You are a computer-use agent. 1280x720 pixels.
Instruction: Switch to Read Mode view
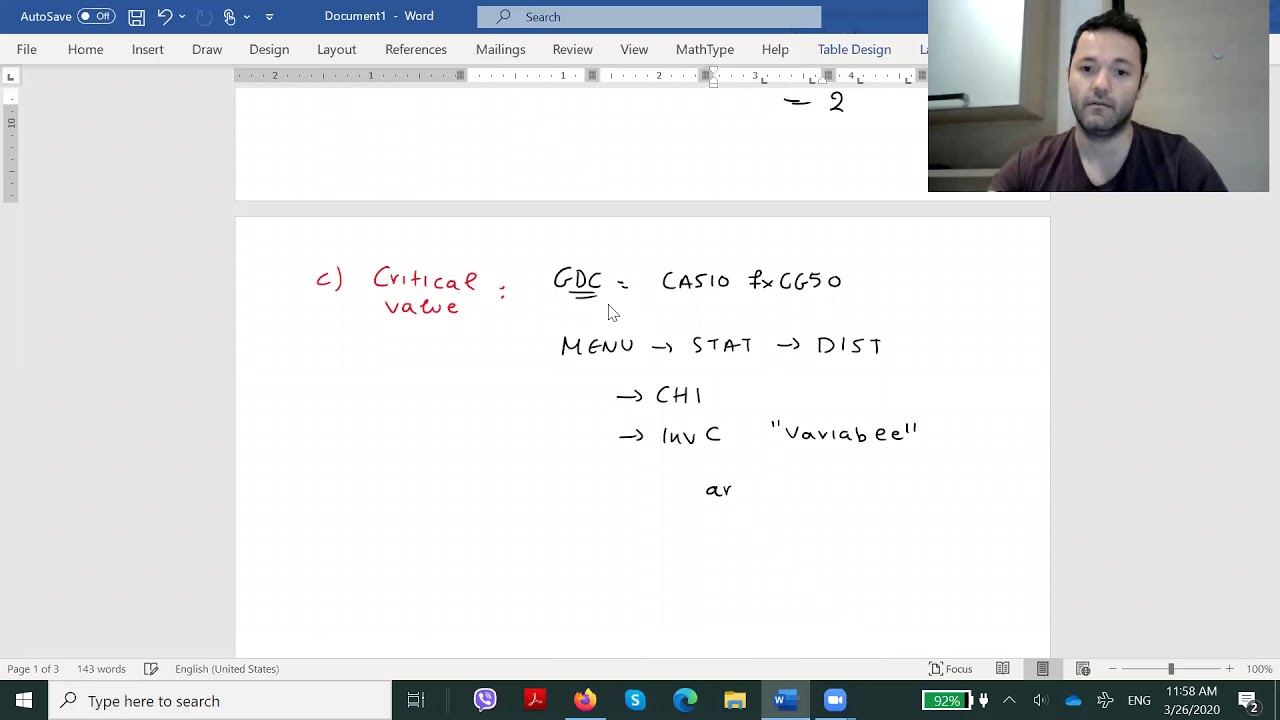point(1002,669)
